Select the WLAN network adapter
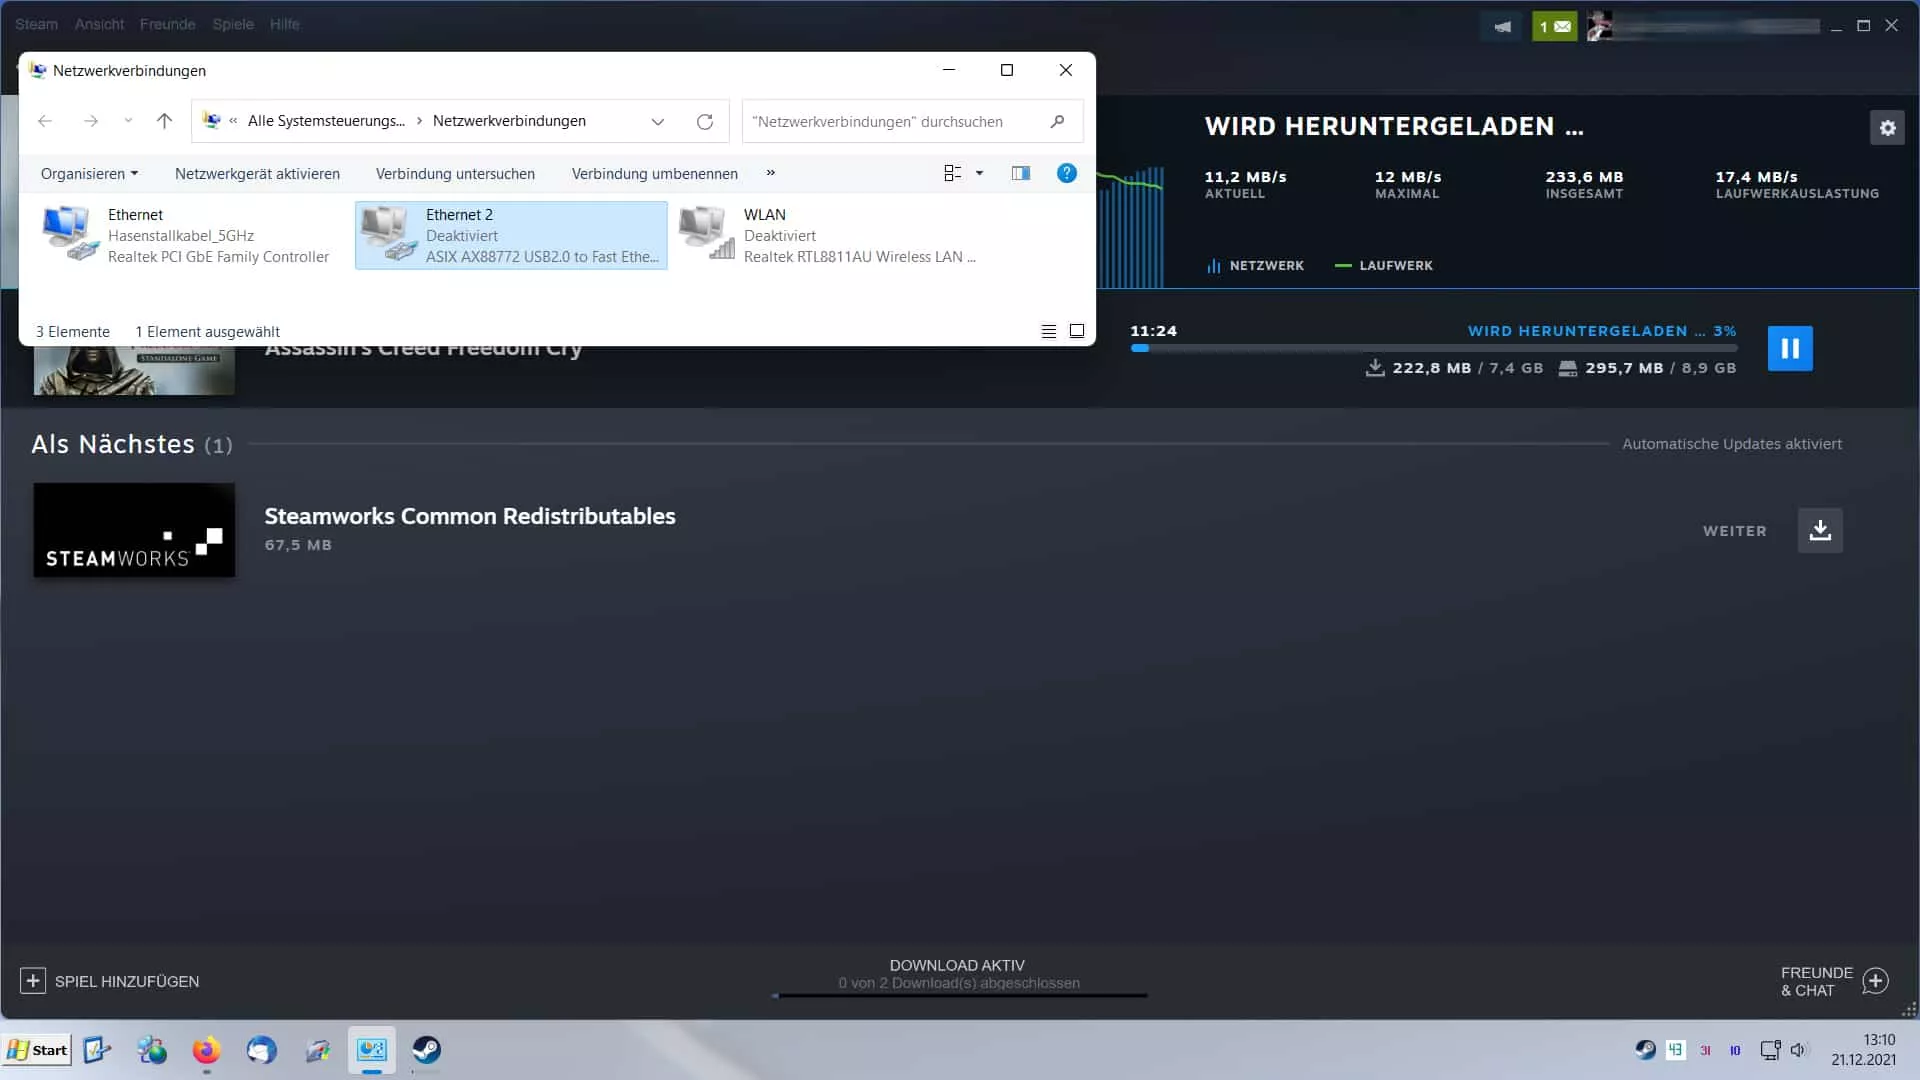This screenshot has width=1920, height=1080. pos(830,235)
